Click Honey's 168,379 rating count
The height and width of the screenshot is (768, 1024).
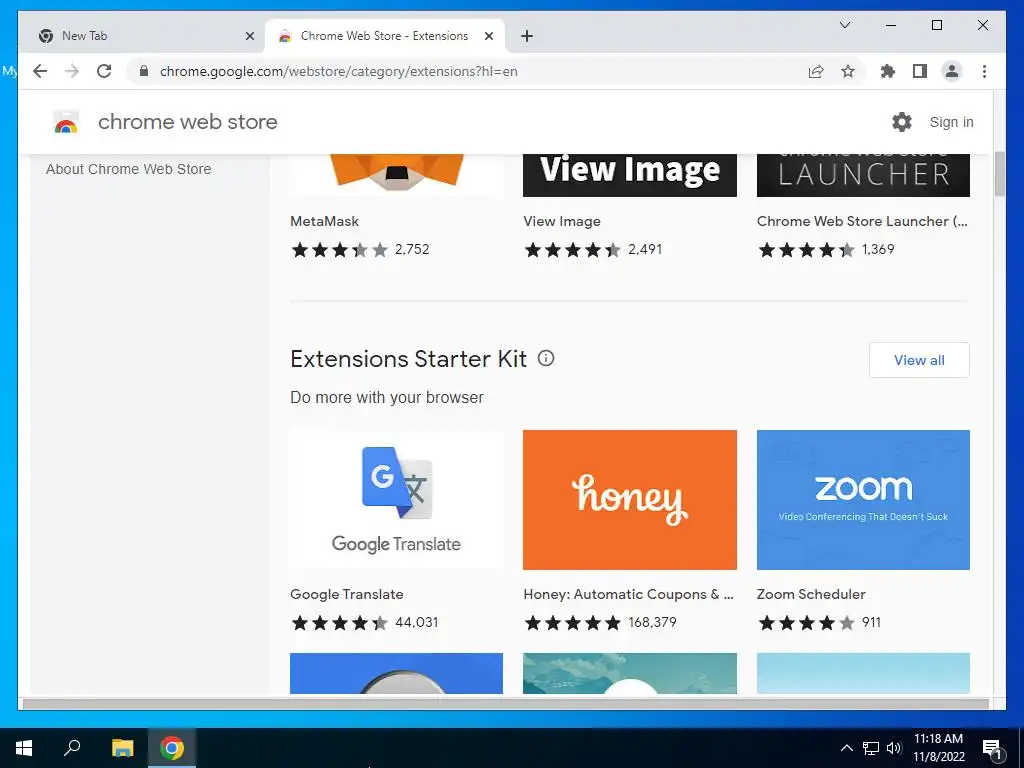pyautogui.click(x=652, y=622)
